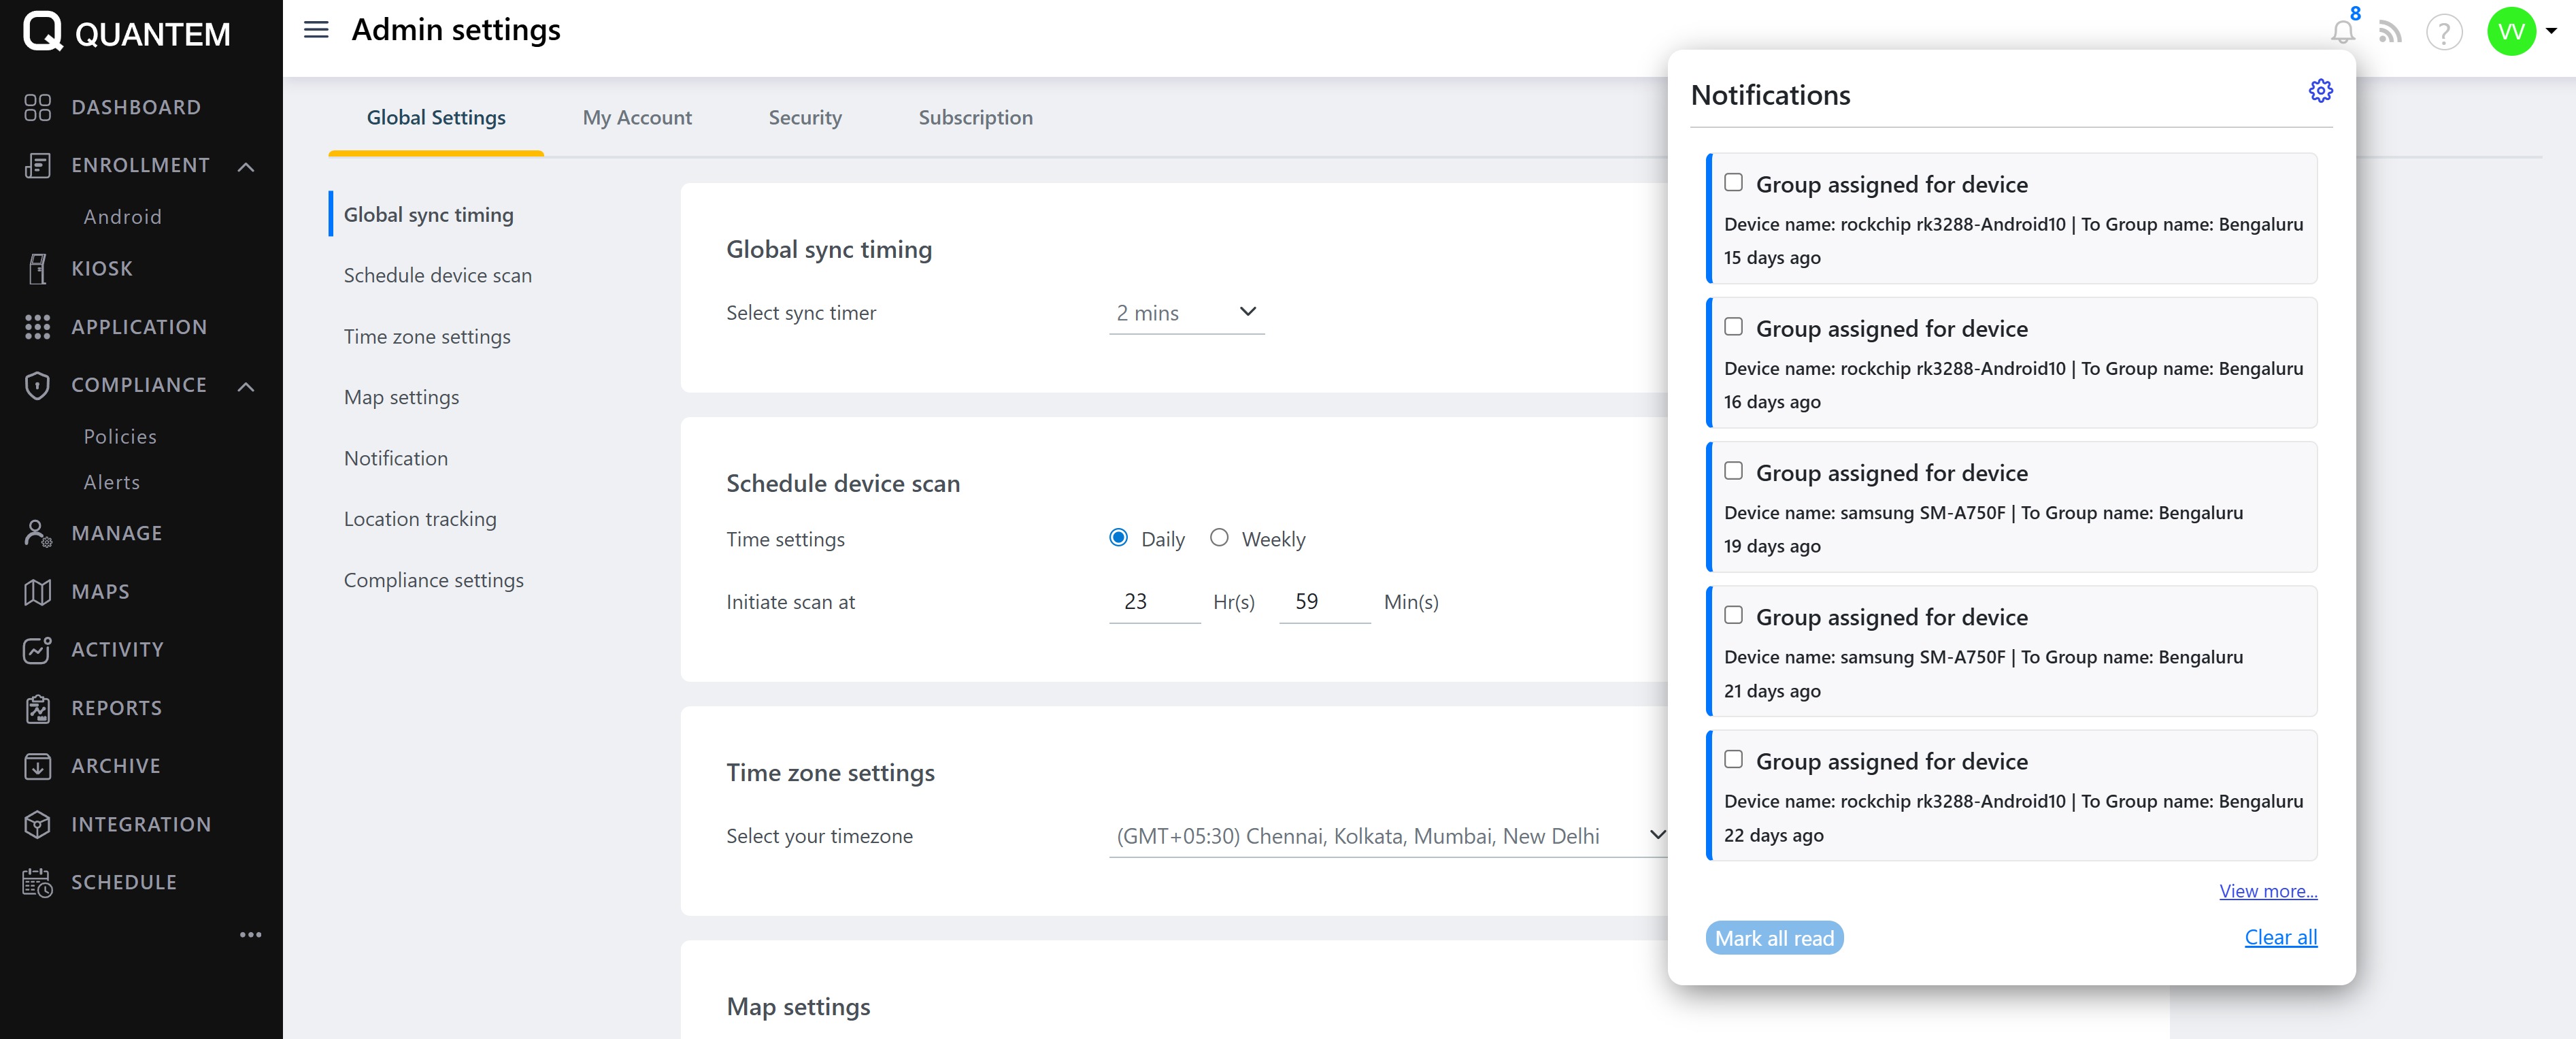
Task: Switch to the My Account tab
Action: point(637,118)
